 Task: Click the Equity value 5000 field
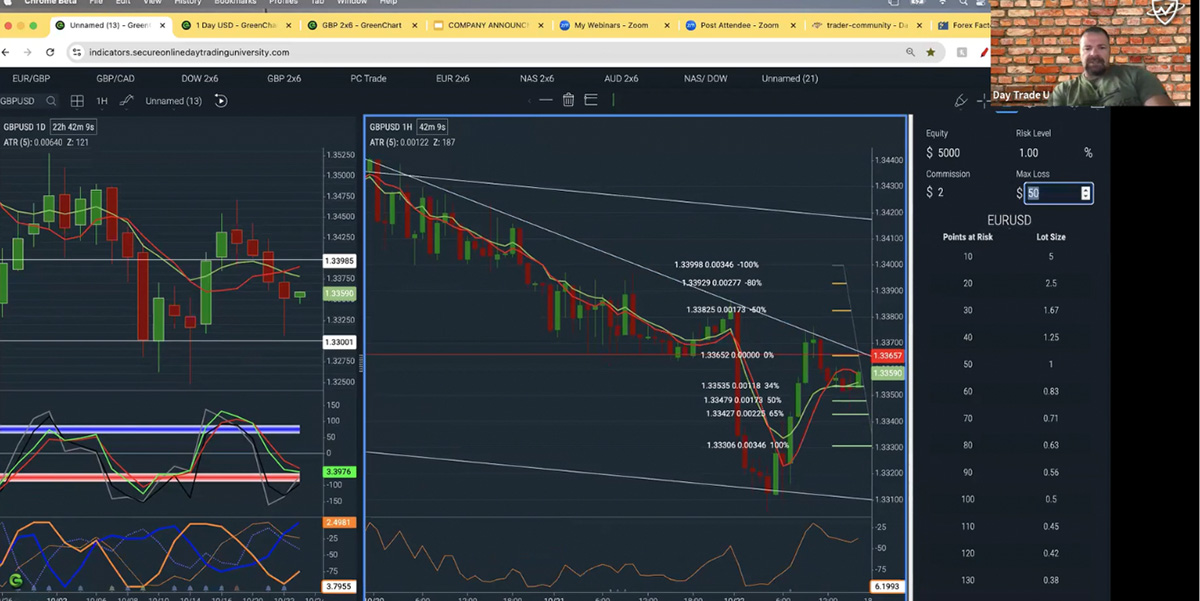949,153
